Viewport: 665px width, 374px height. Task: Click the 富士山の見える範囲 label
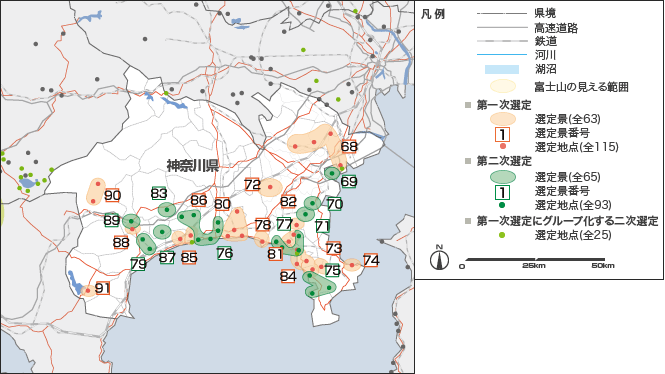coord(581,87)
